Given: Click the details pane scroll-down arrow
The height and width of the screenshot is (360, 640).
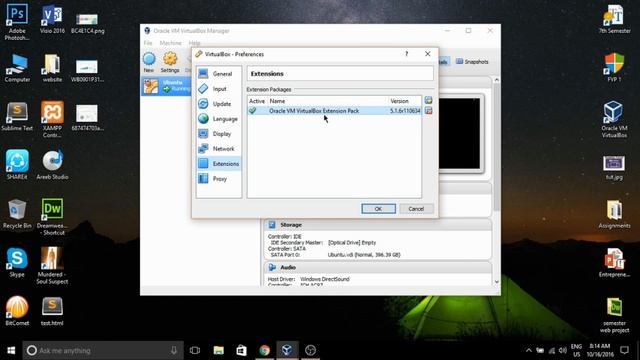Looking at the screenshot, I should 496,282.
